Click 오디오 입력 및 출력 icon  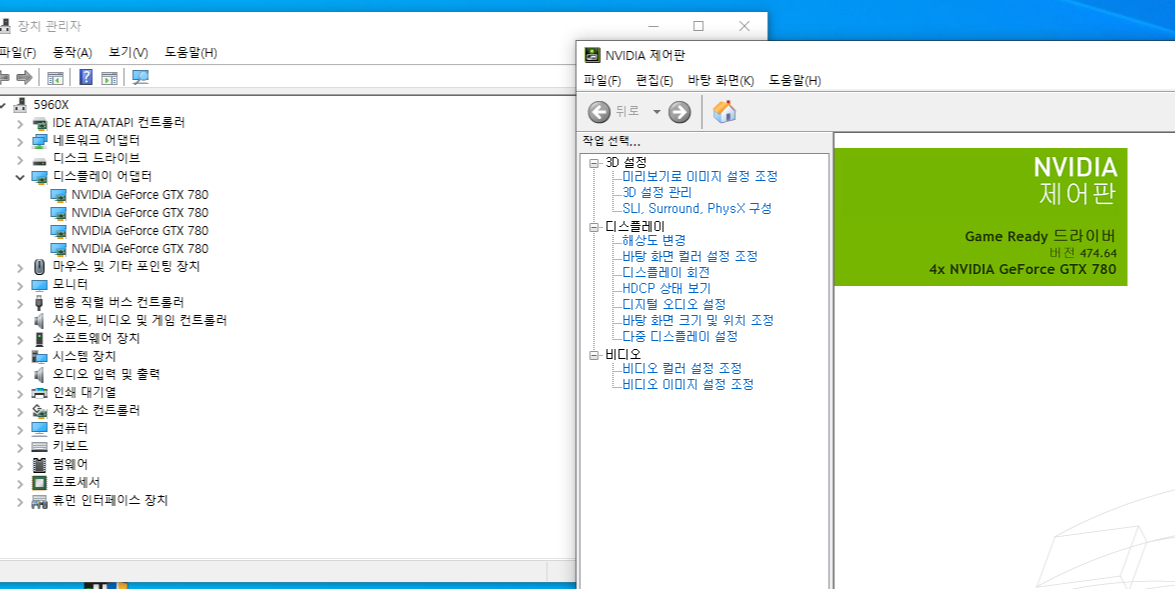[x=40, y=375]
